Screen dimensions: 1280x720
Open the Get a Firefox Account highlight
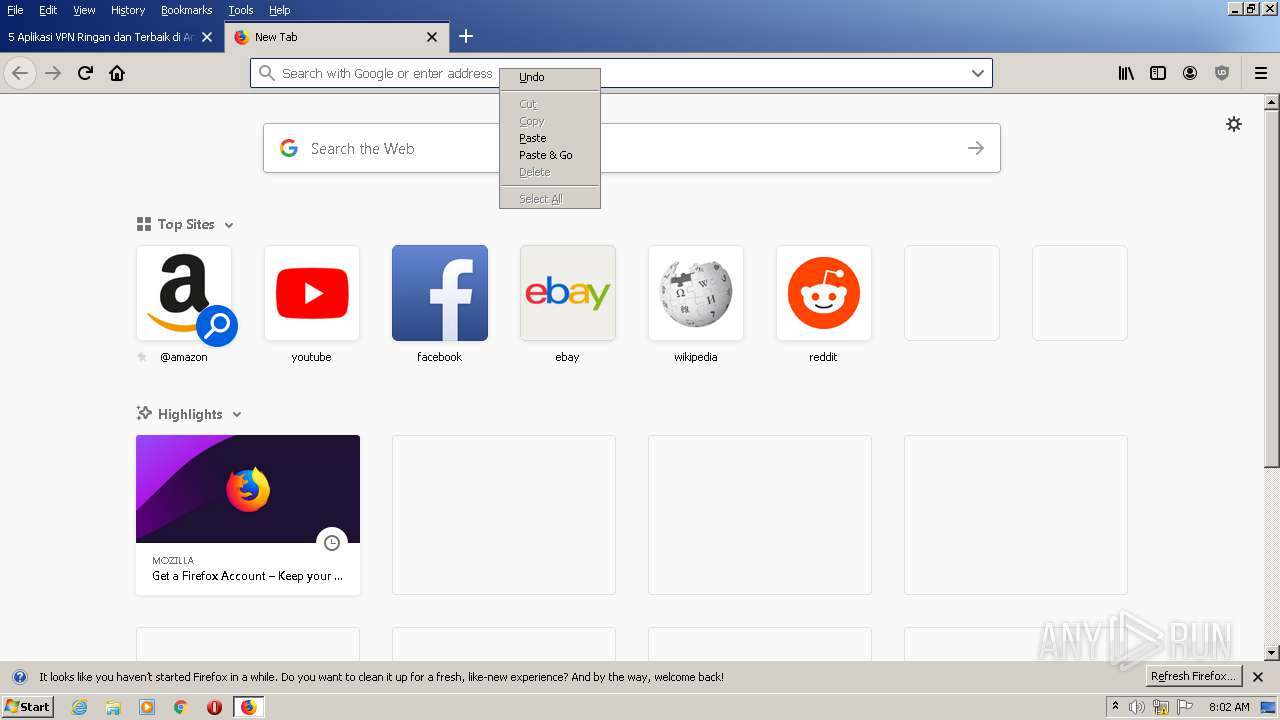[x=248, y=515]
